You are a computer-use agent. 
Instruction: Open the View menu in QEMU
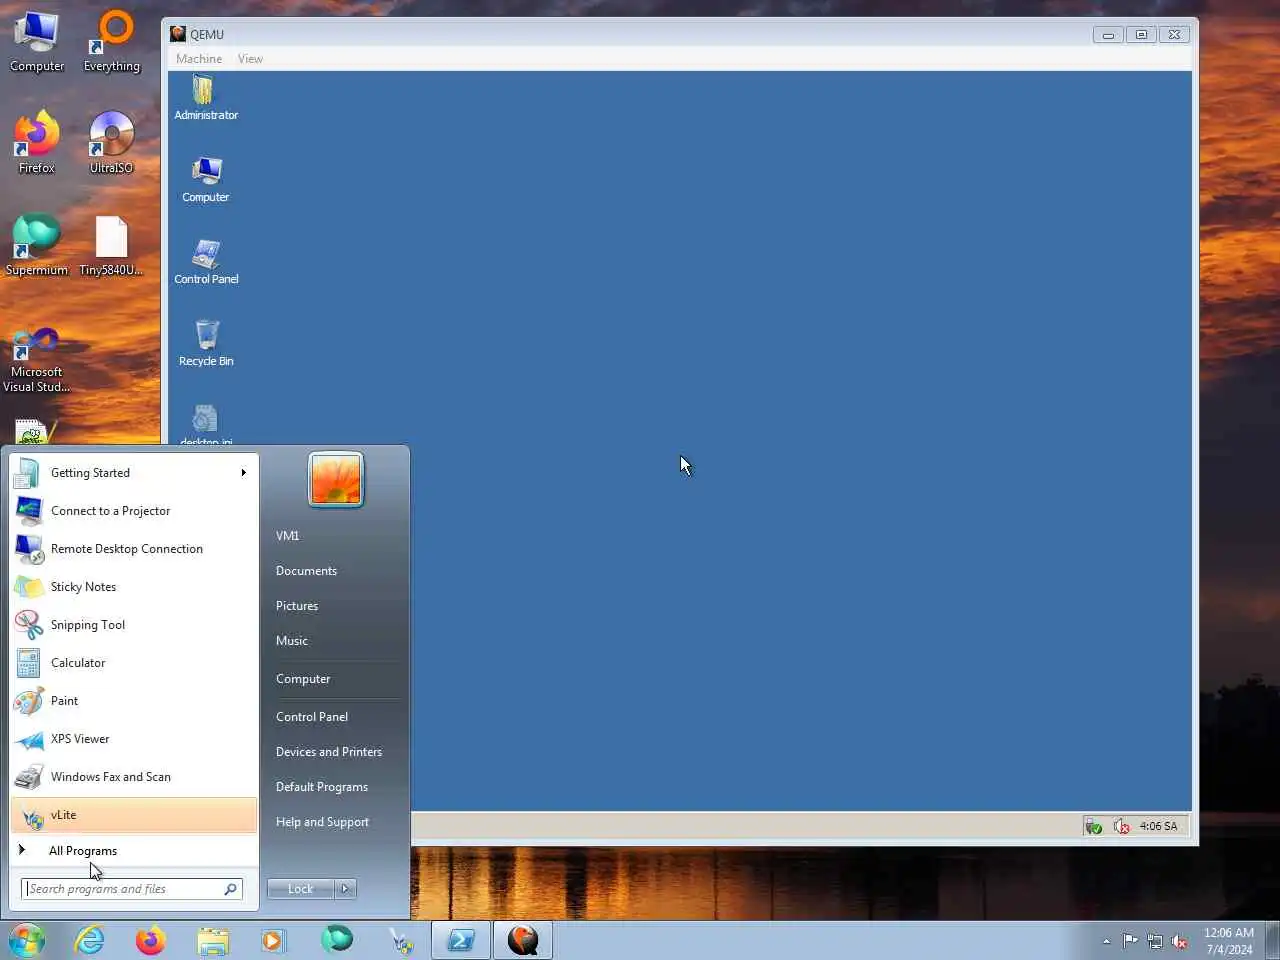click(250, 59)
